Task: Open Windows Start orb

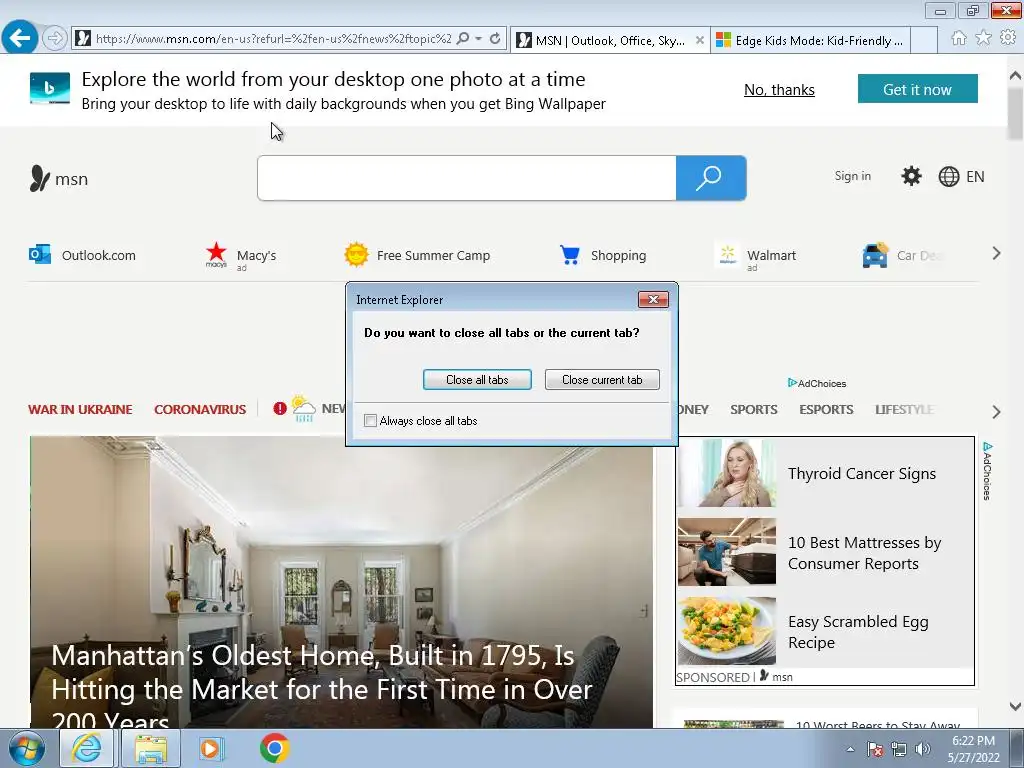Action: (26, 748)
